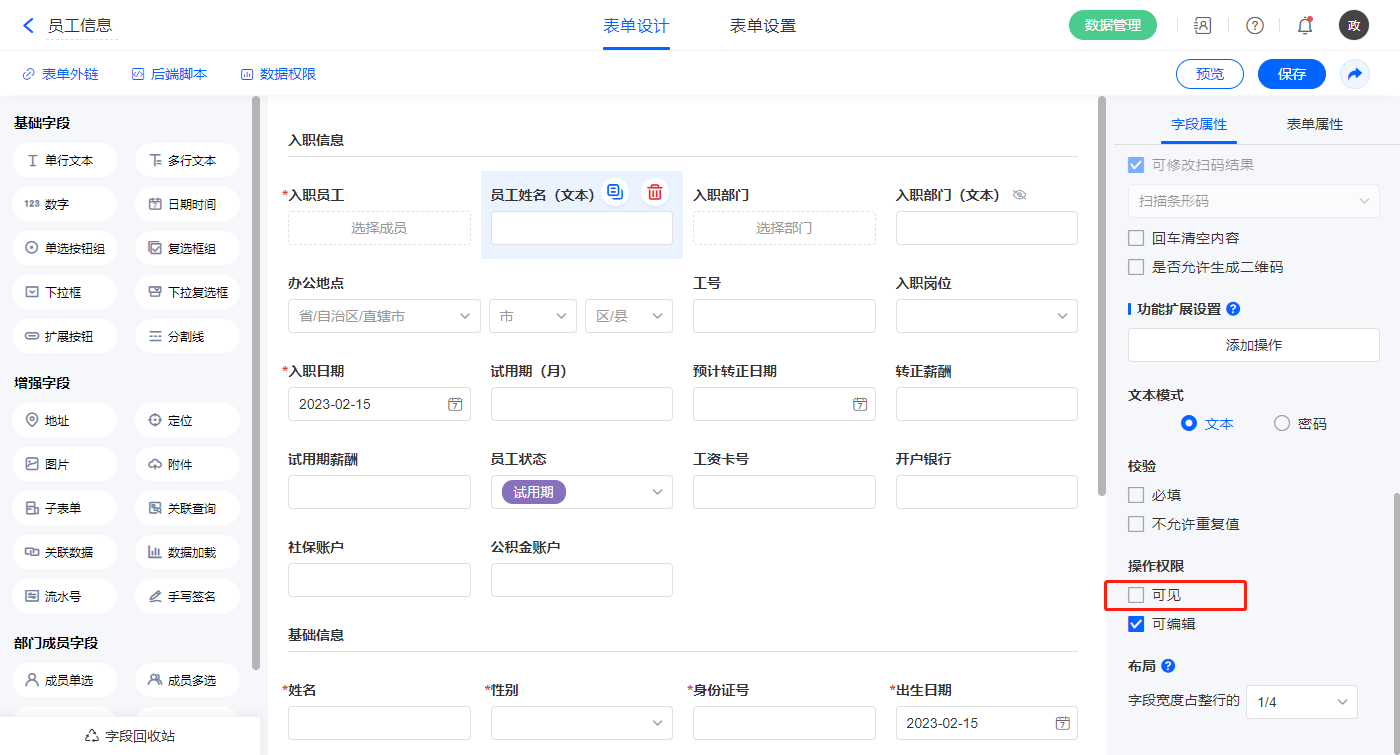This screenshot has height=755, width=1400.
Task: Open the notification bell icon
Action: [x=1304, y=25]
